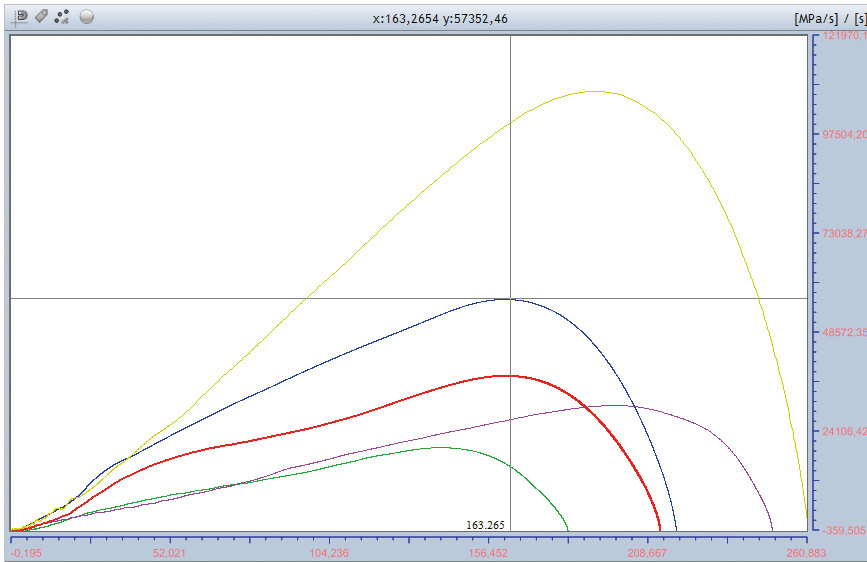This screenshot has width=867, height=562.
Task: Click y-axis value -359,505
Action: point(844,530)
